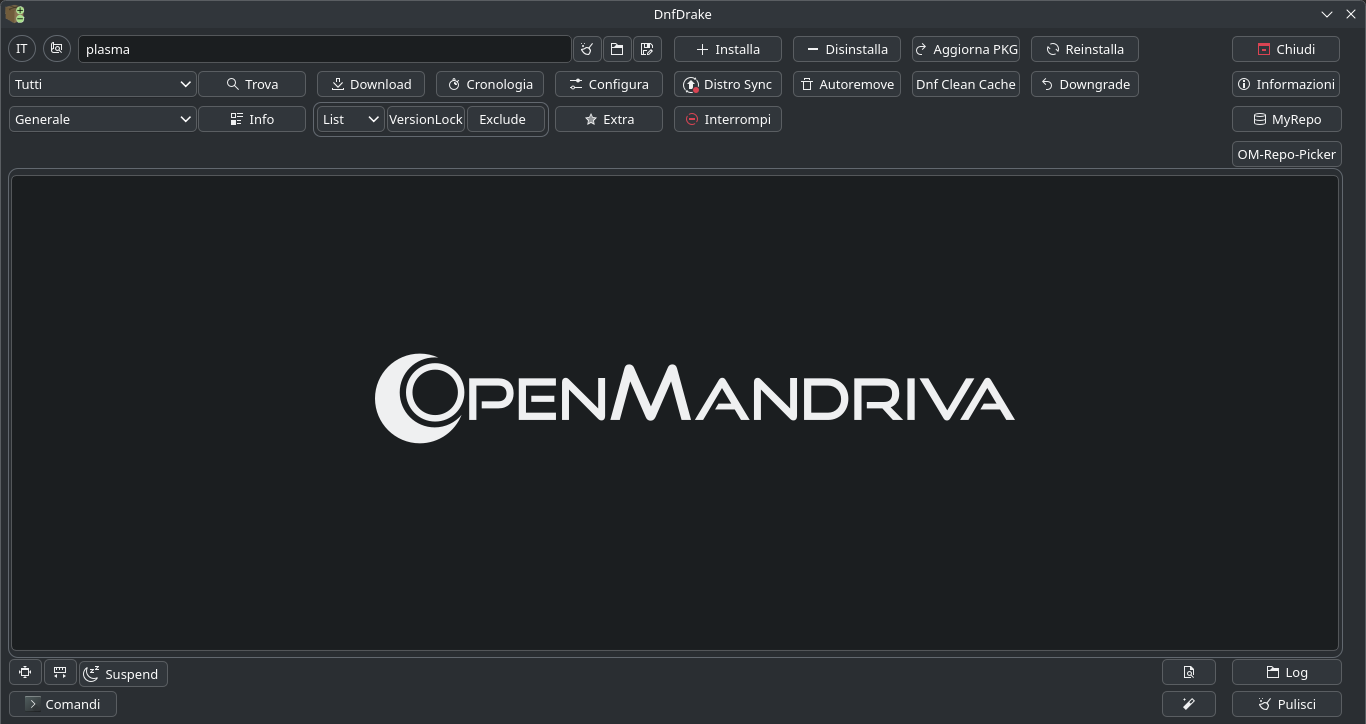
Task: Click Interrompi to stop operation
Action: [728, 119]
